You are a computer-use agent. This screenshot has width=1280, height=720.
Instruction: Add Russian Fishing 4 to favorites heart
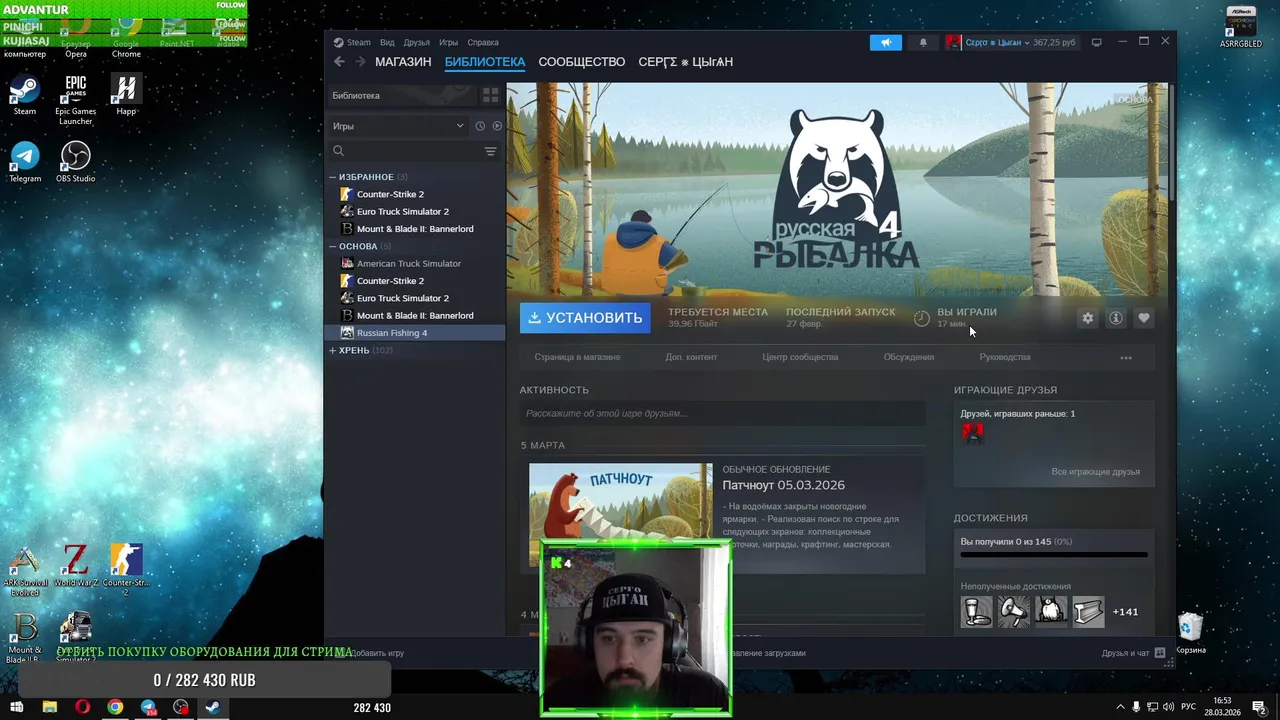pos(1144,318)
